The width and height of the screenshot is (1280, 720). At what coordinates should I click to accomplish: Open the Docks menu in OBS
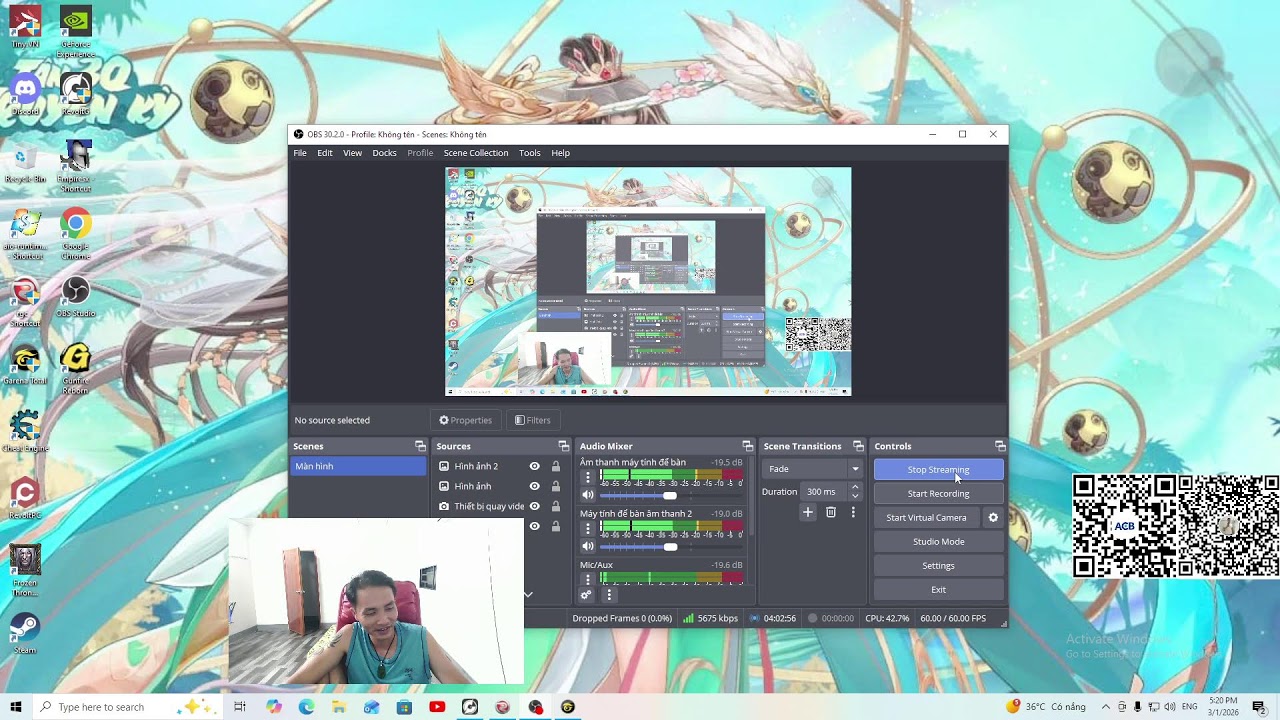click(385, 153)
